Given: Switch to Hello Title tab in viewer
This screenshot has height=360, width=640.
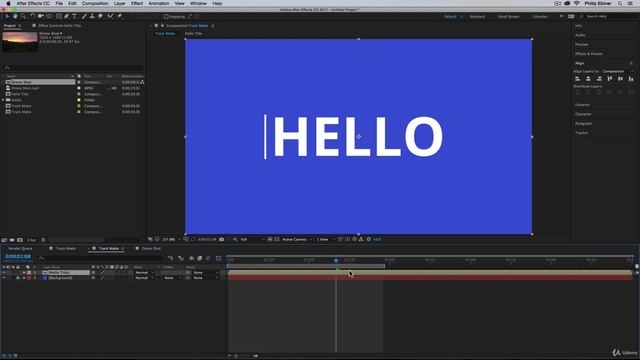Looking at the screenshot, I should click(193, 33).
